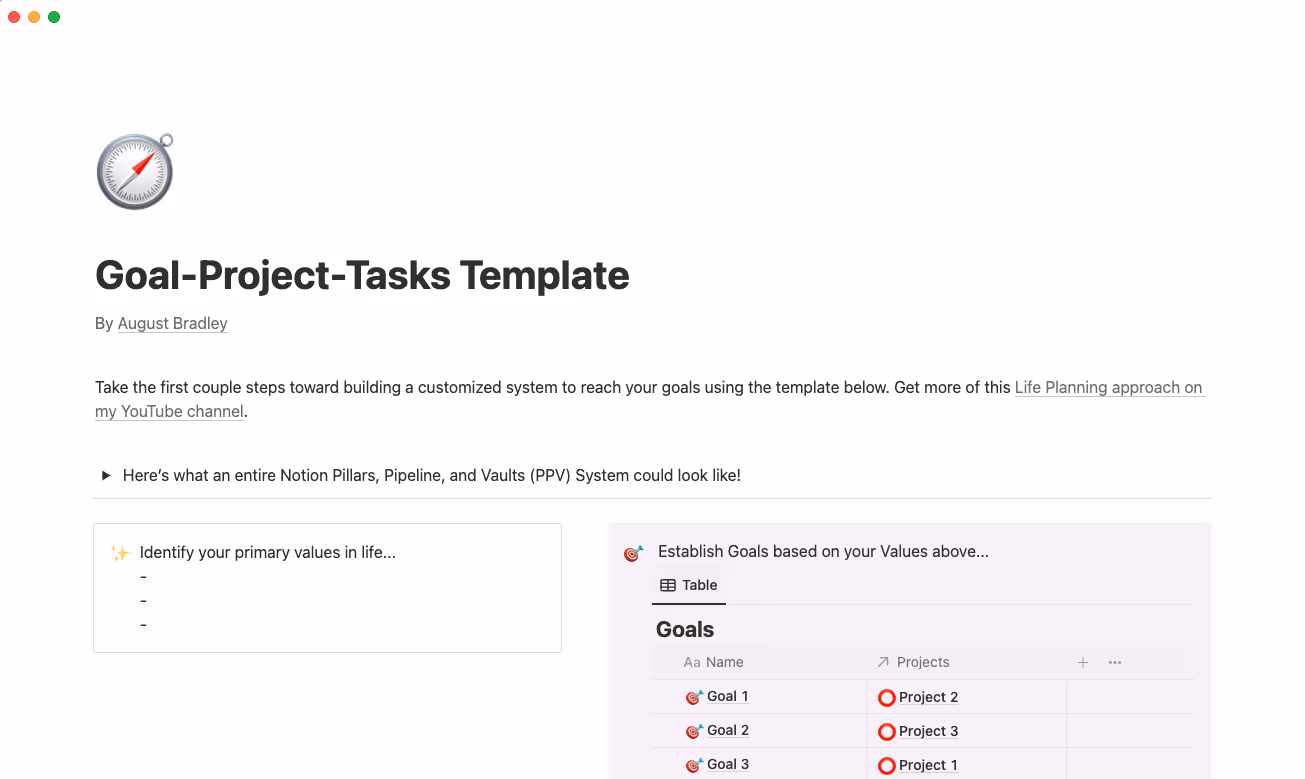The width and height of the screenshot is (1305, 779).
Task: Click the compass page icon
Action: [134, 171]
